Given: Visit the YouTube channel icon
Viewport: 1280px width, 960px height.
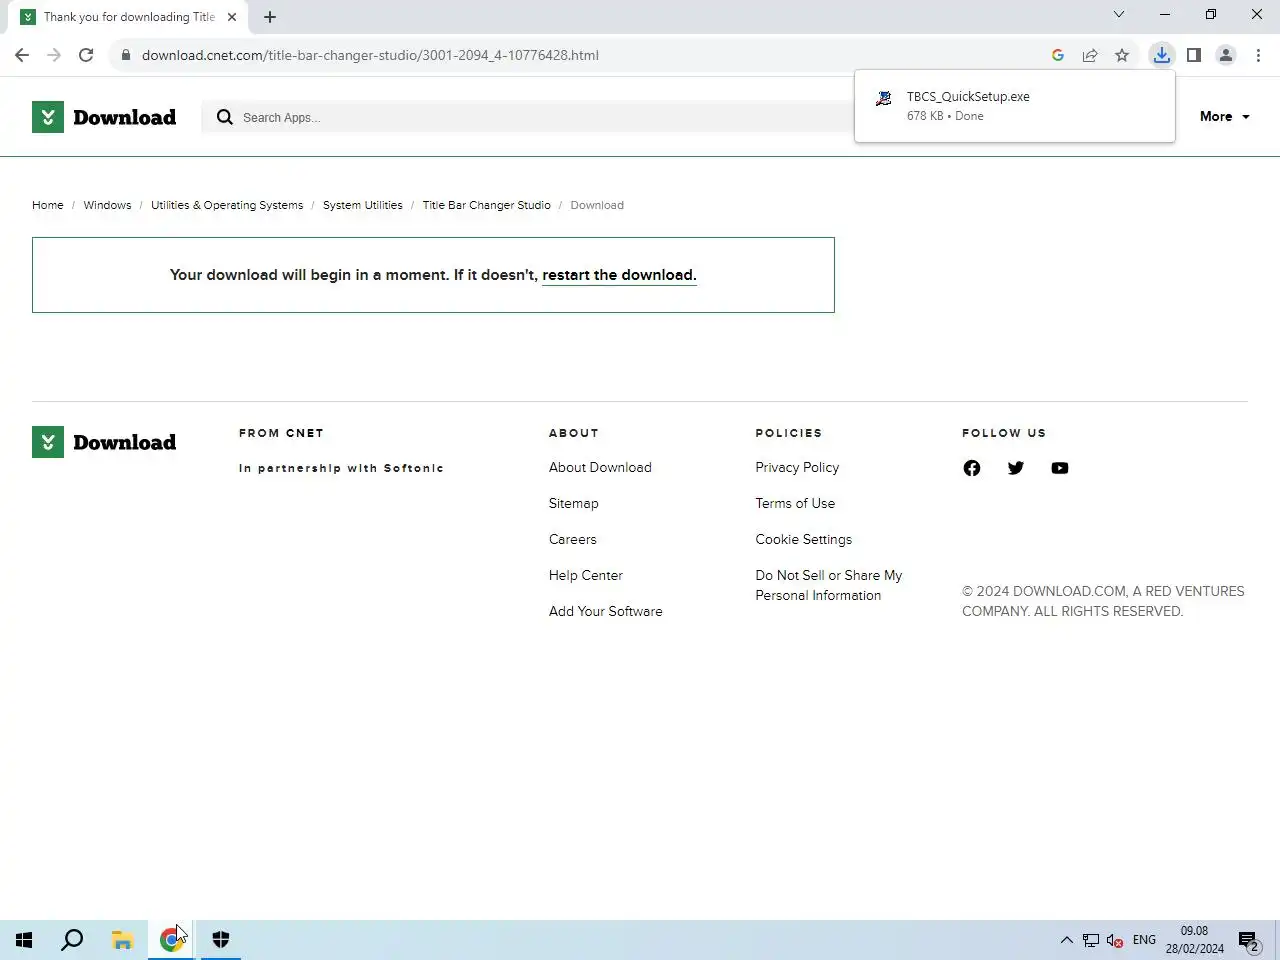Looking at the screenshot, I should [1060, 468].
